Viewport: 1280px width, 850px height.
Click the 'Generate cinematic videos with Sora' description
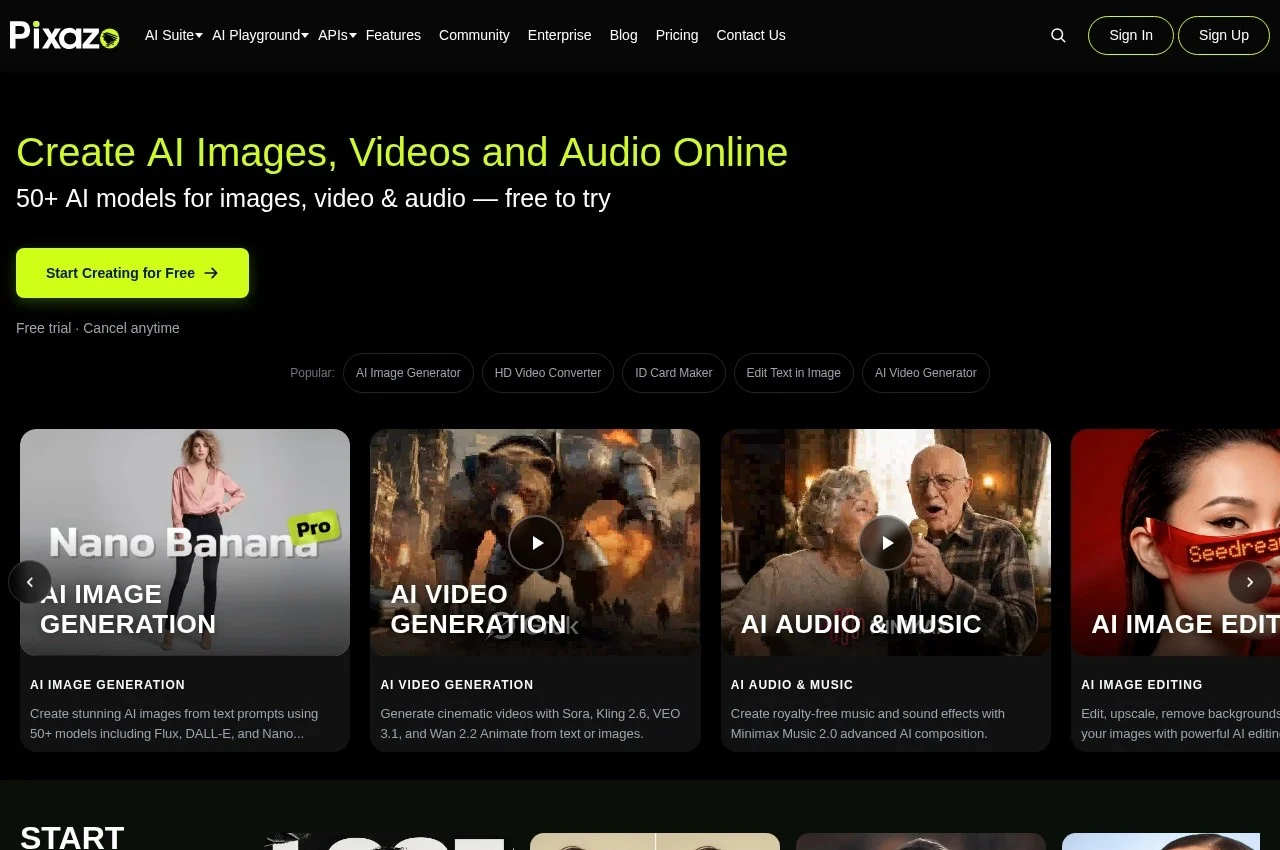point(530,724)
